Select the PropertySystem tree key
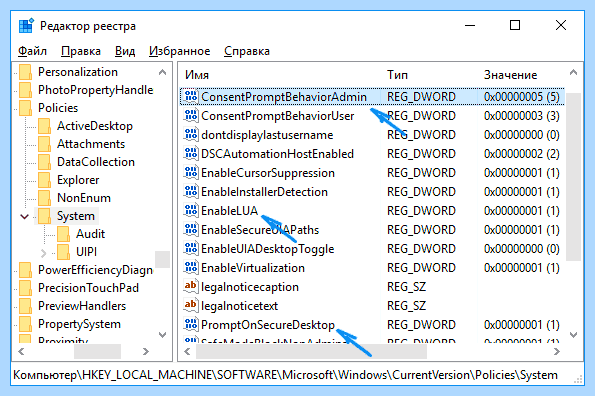Viewport: 595px width, 396px height. (x=79, y=324)
